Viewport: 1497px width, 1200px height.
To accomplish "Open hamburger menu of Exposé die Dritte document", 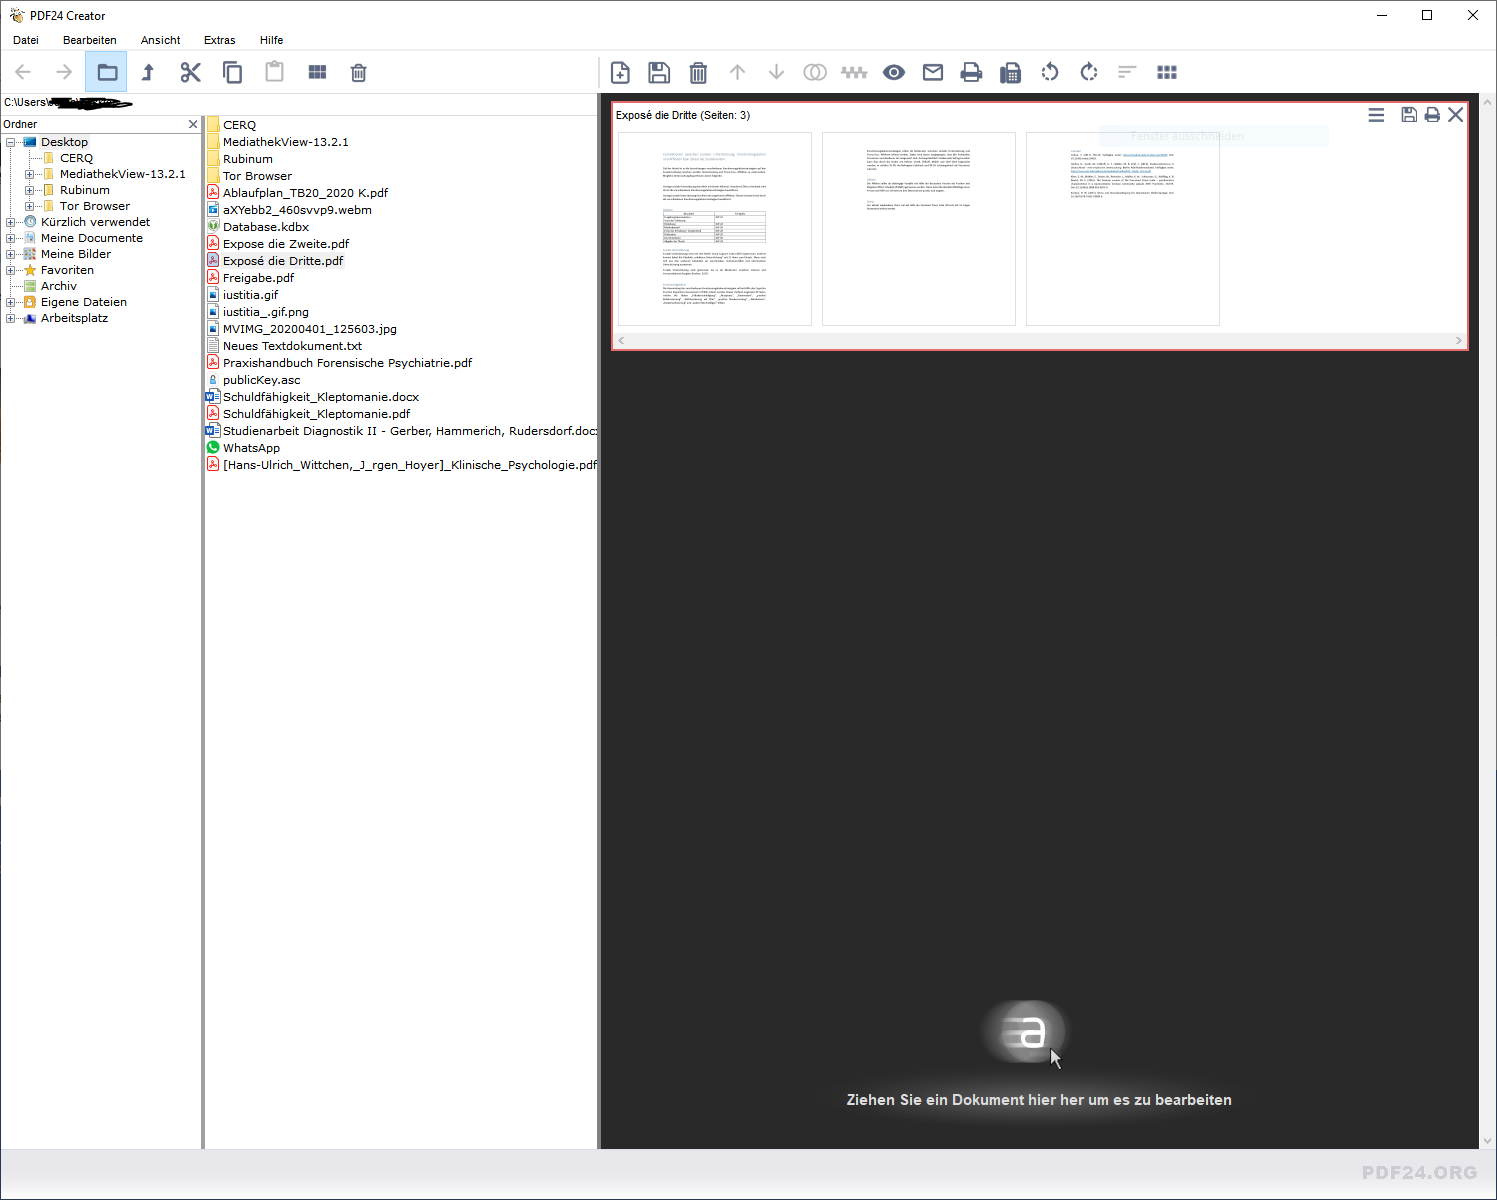I will (x=1376, y=115).
